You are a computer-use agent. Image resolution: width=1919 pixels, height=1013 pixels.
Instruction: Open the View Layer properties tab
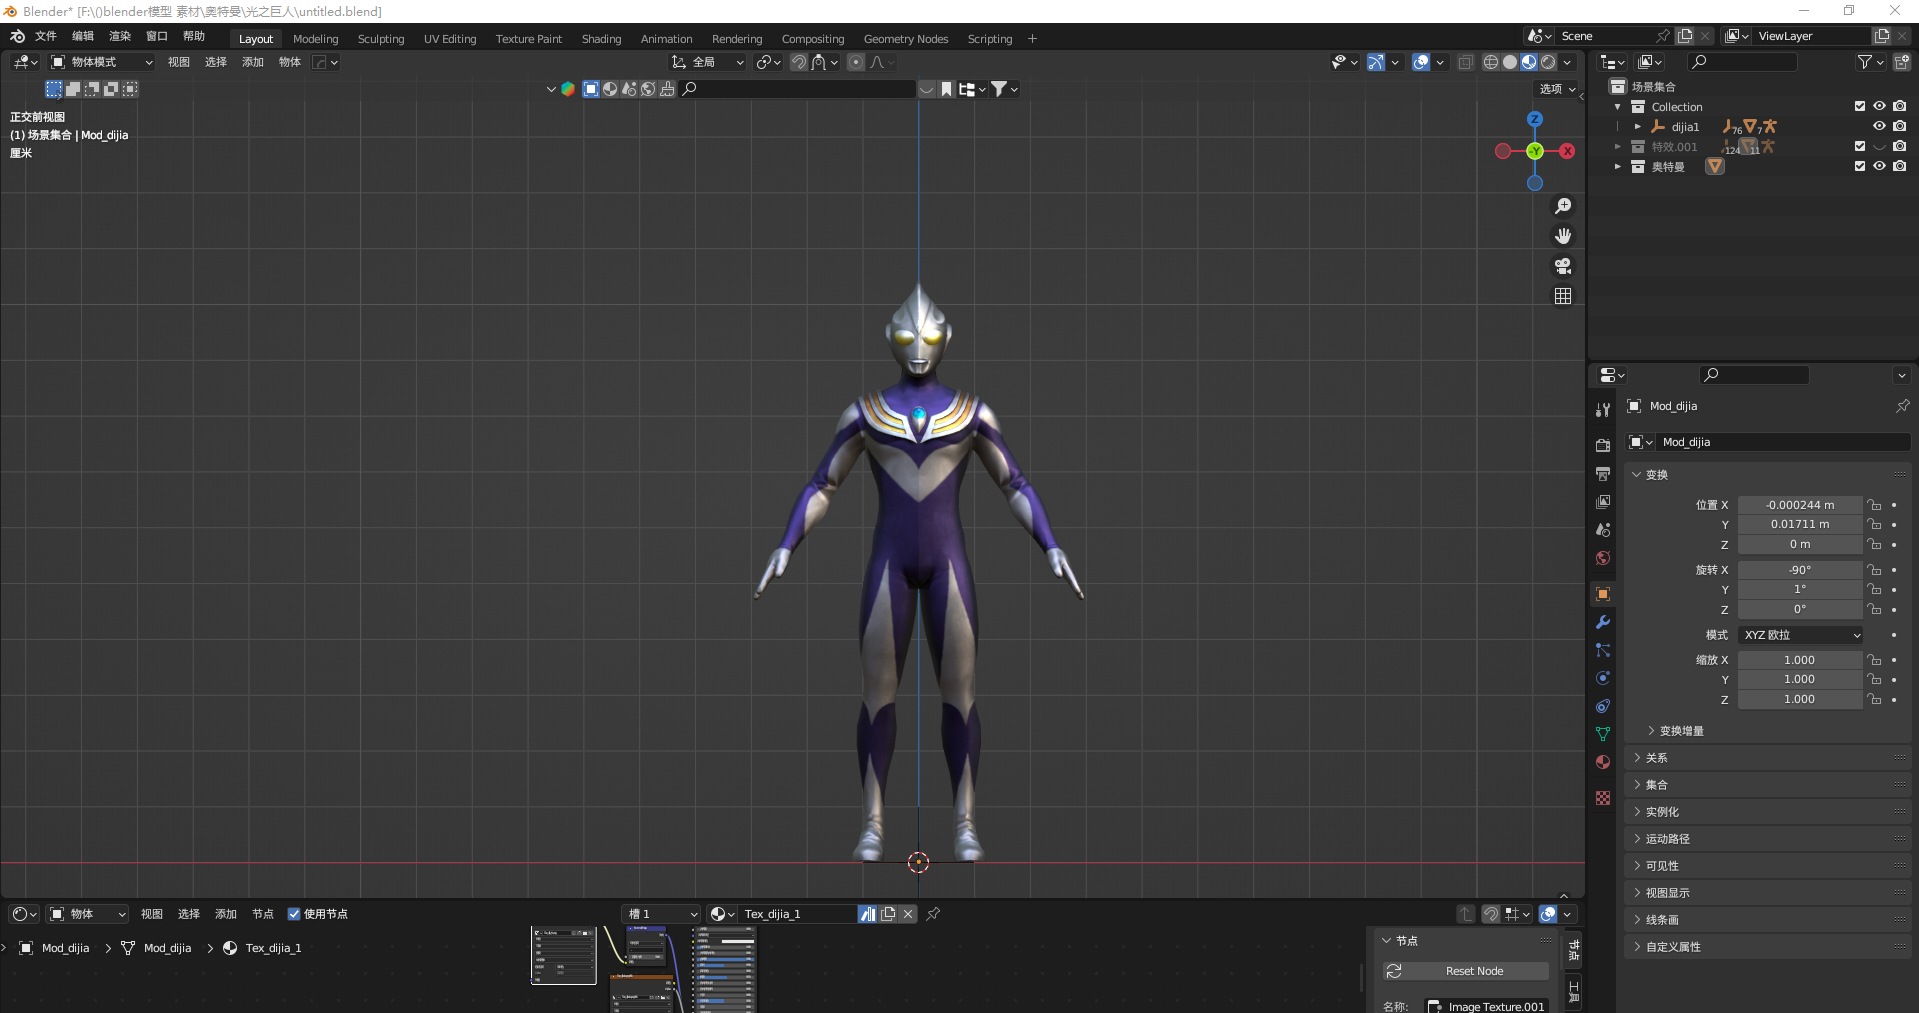click(1603, 501)
